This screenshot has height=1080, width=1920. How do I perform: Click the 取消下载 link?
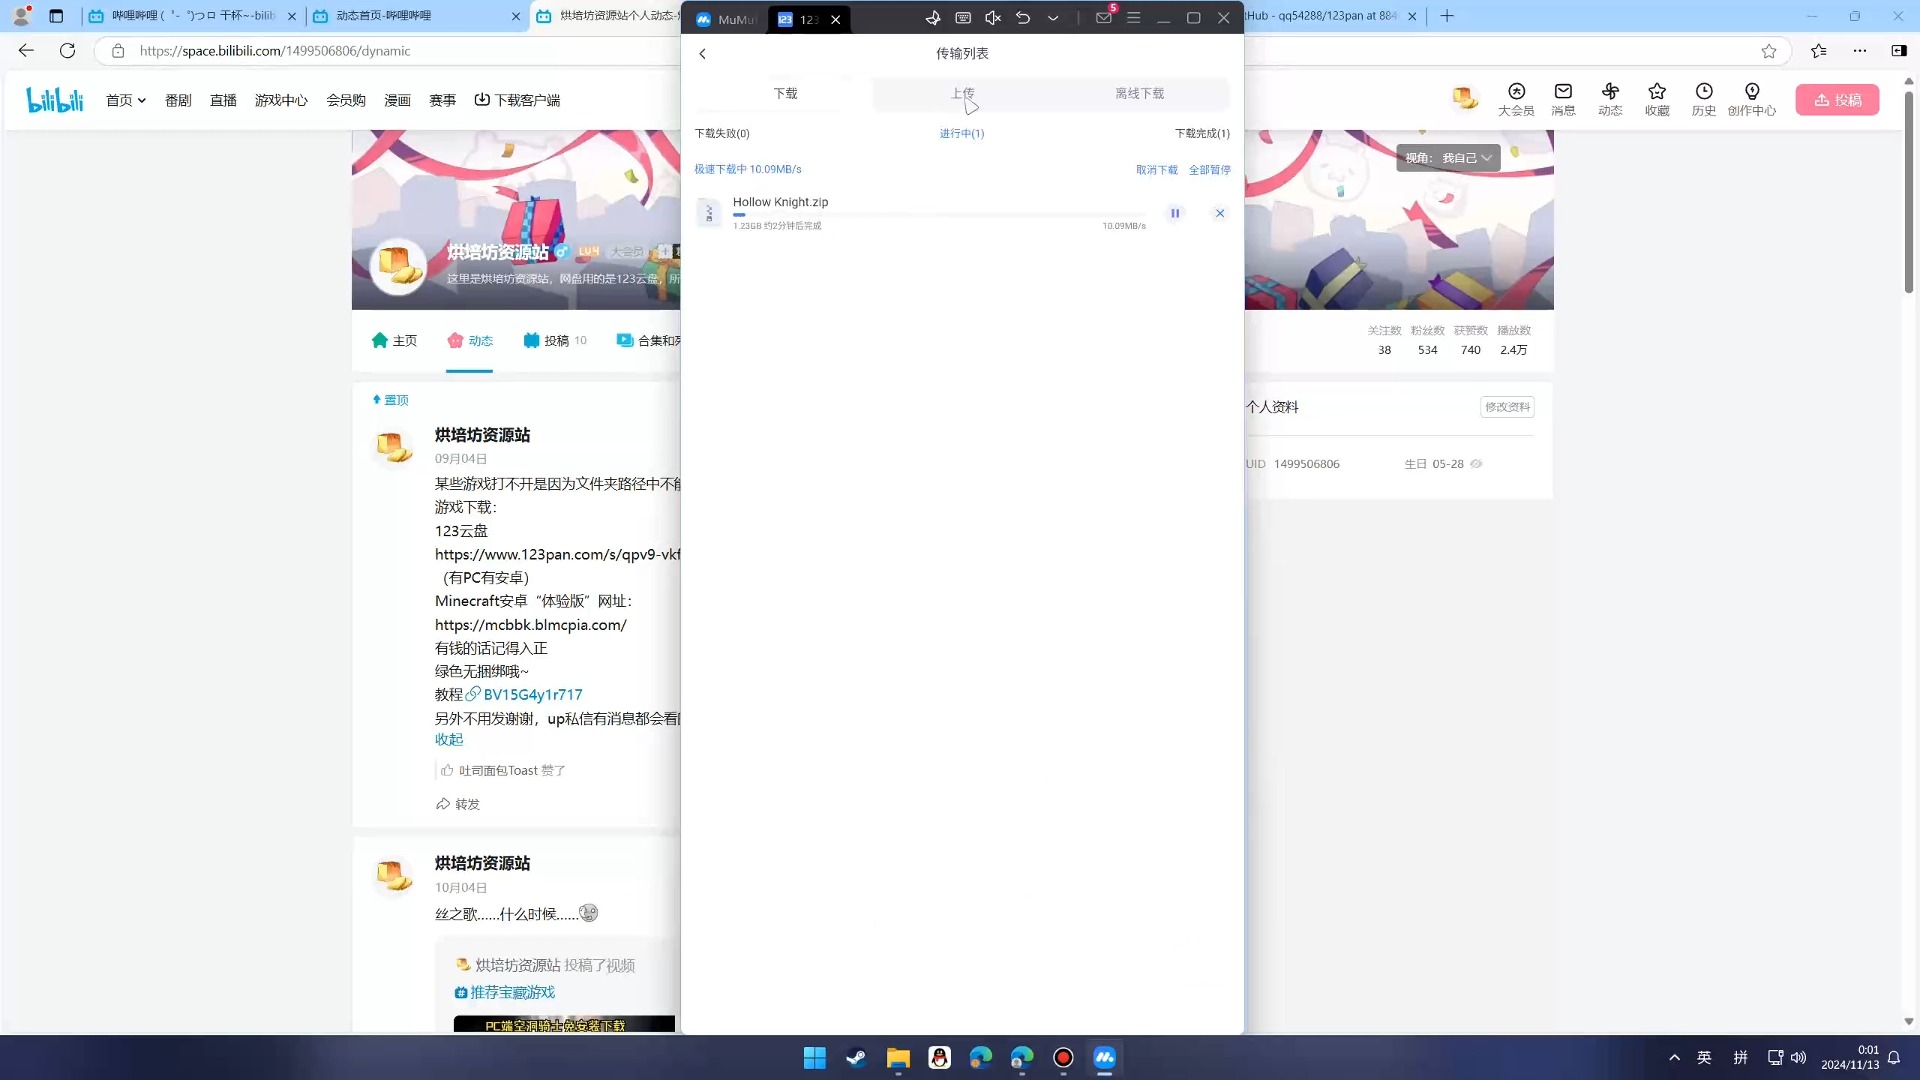coord(1156,170)
